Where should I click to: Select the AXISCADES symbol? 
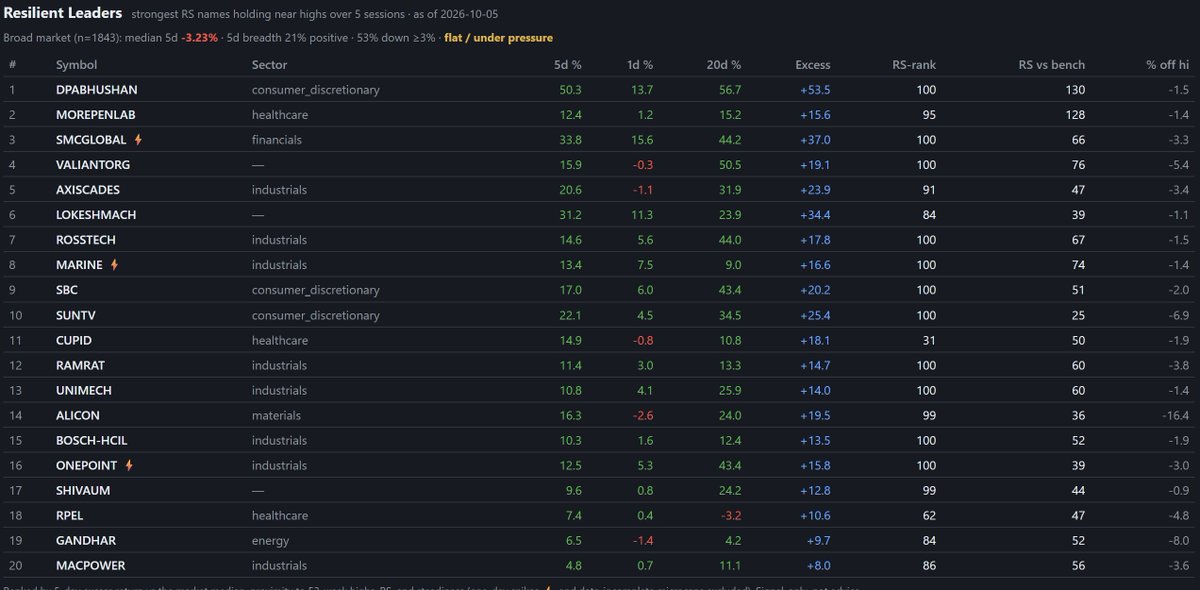90,190
